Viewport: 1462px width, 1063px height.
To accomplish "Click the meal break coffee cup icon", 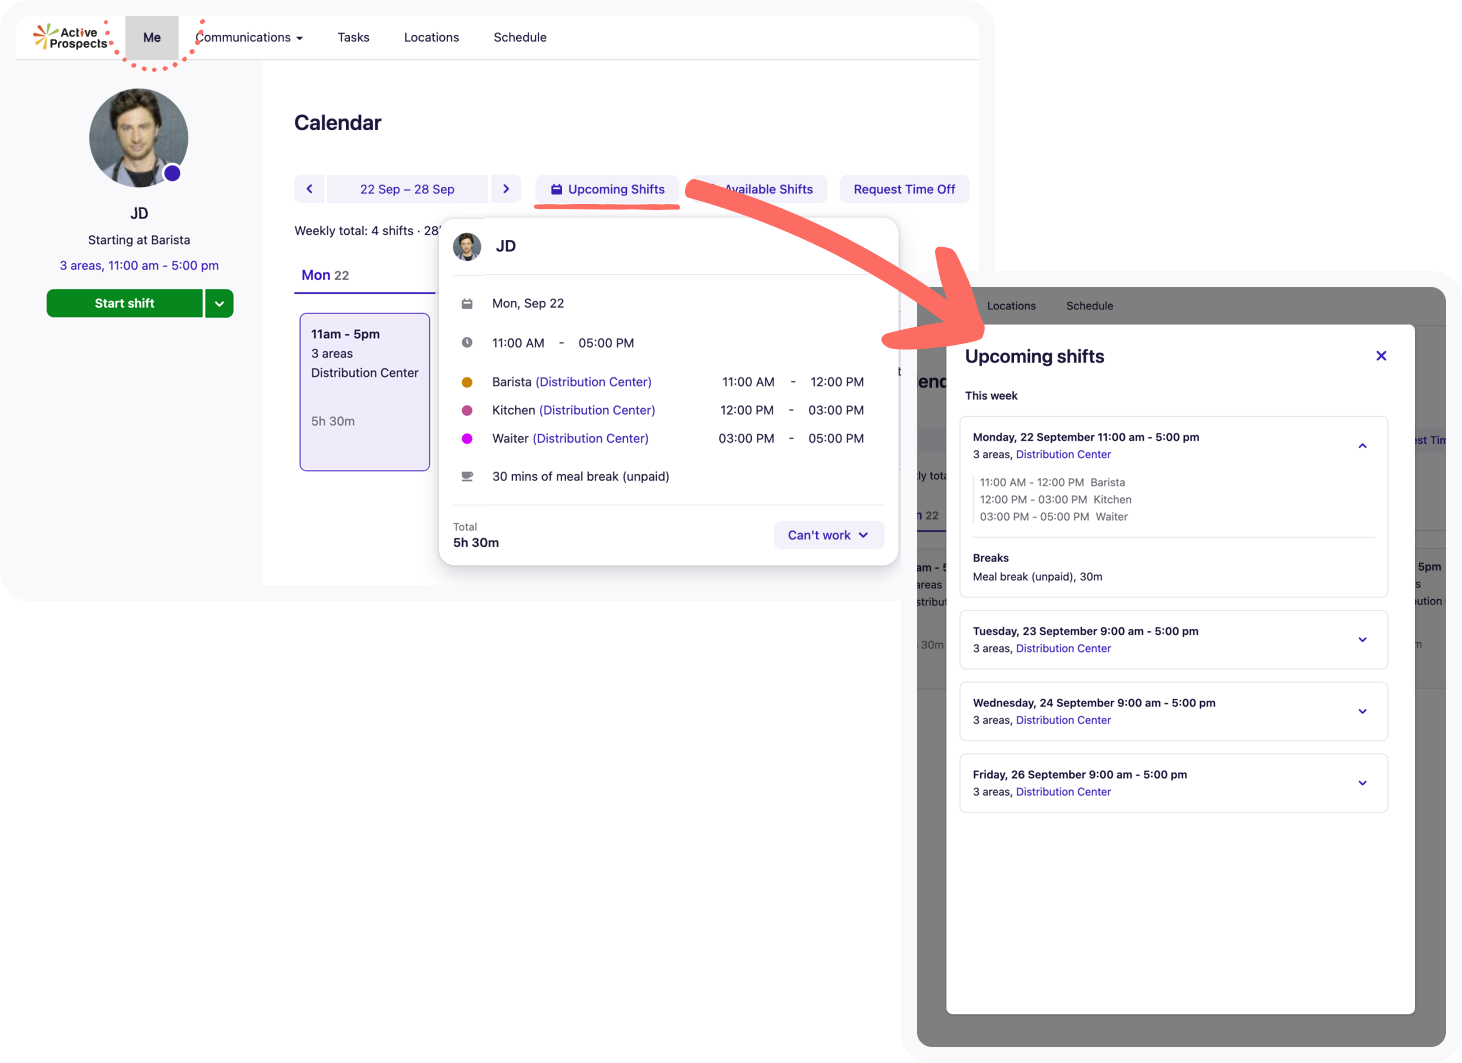I will [467, 477].
